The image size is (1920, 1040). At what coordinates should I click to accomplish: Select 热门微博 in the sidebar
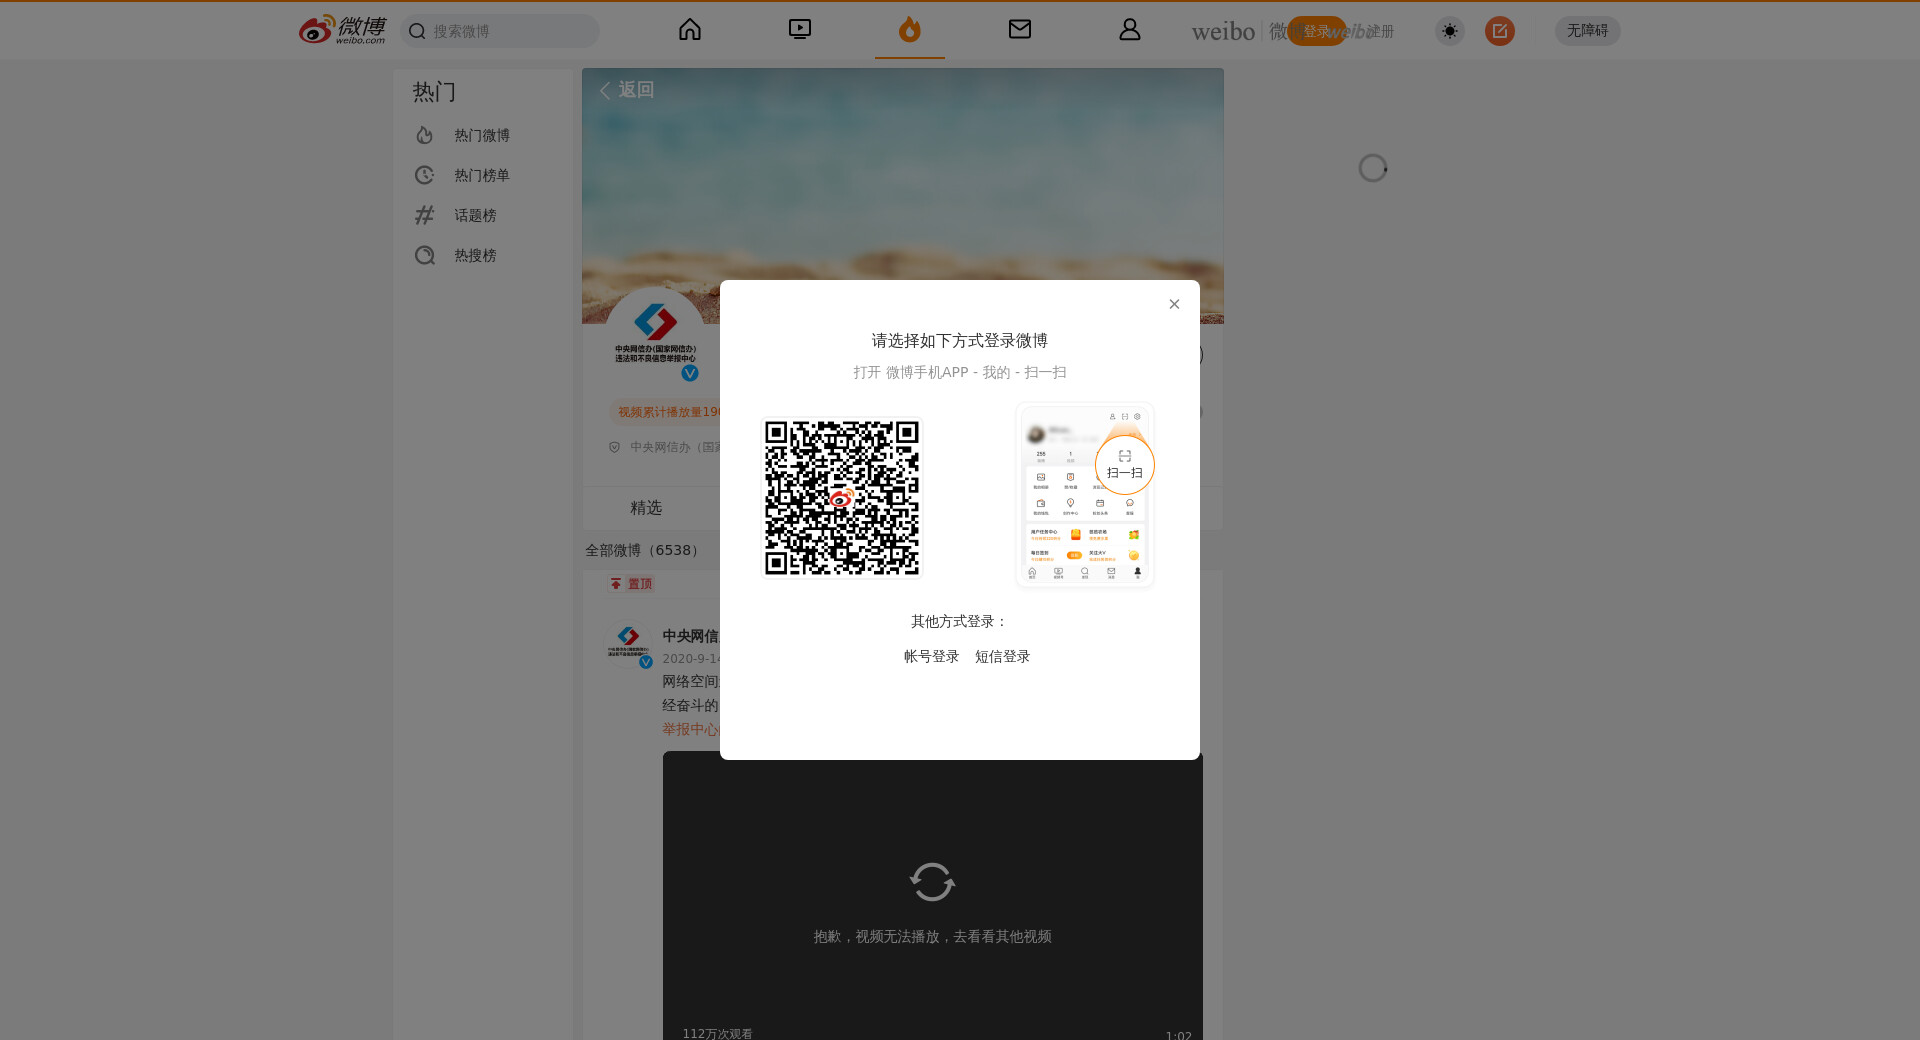point(482,135)
